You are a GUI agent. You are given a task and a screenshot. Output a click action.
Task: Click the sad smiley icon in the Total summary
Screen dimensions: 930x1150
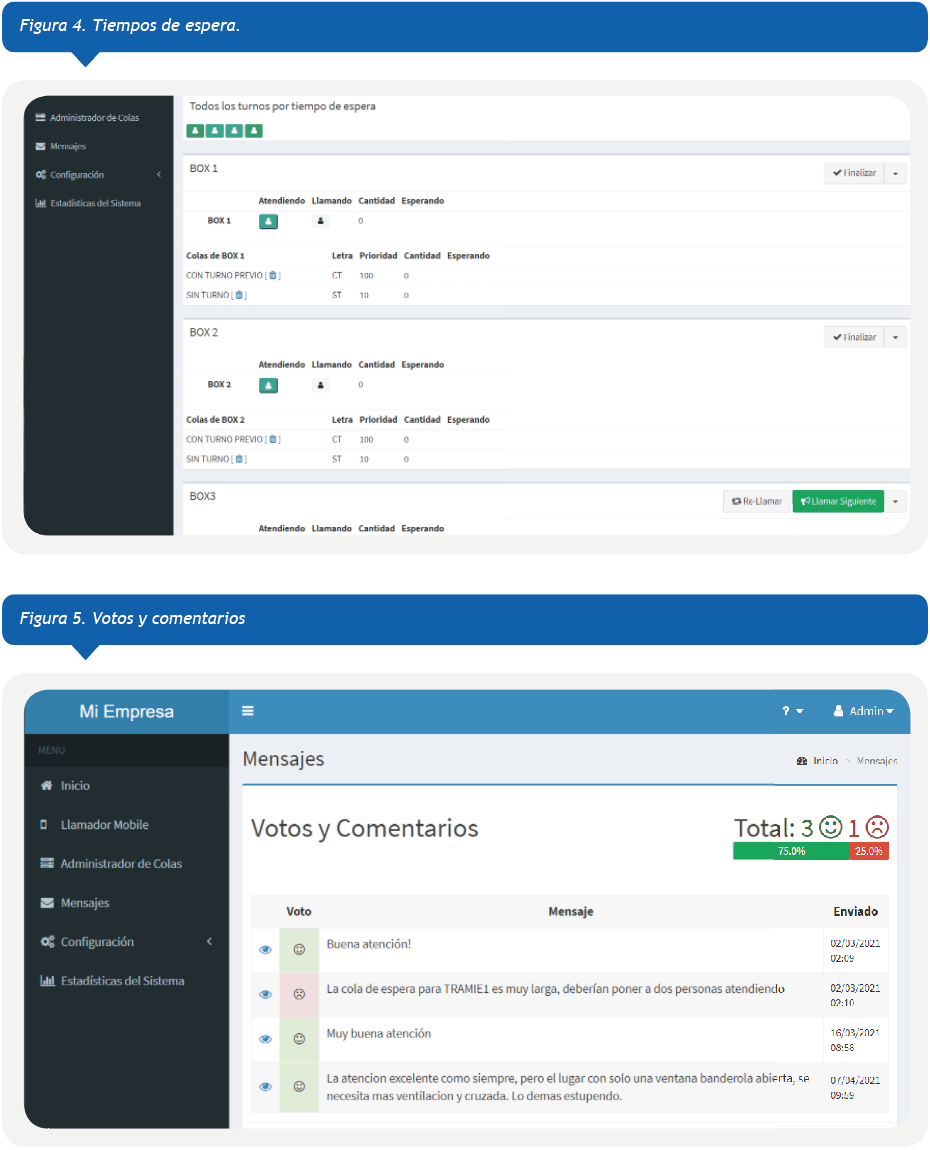(x=877, y=827)
